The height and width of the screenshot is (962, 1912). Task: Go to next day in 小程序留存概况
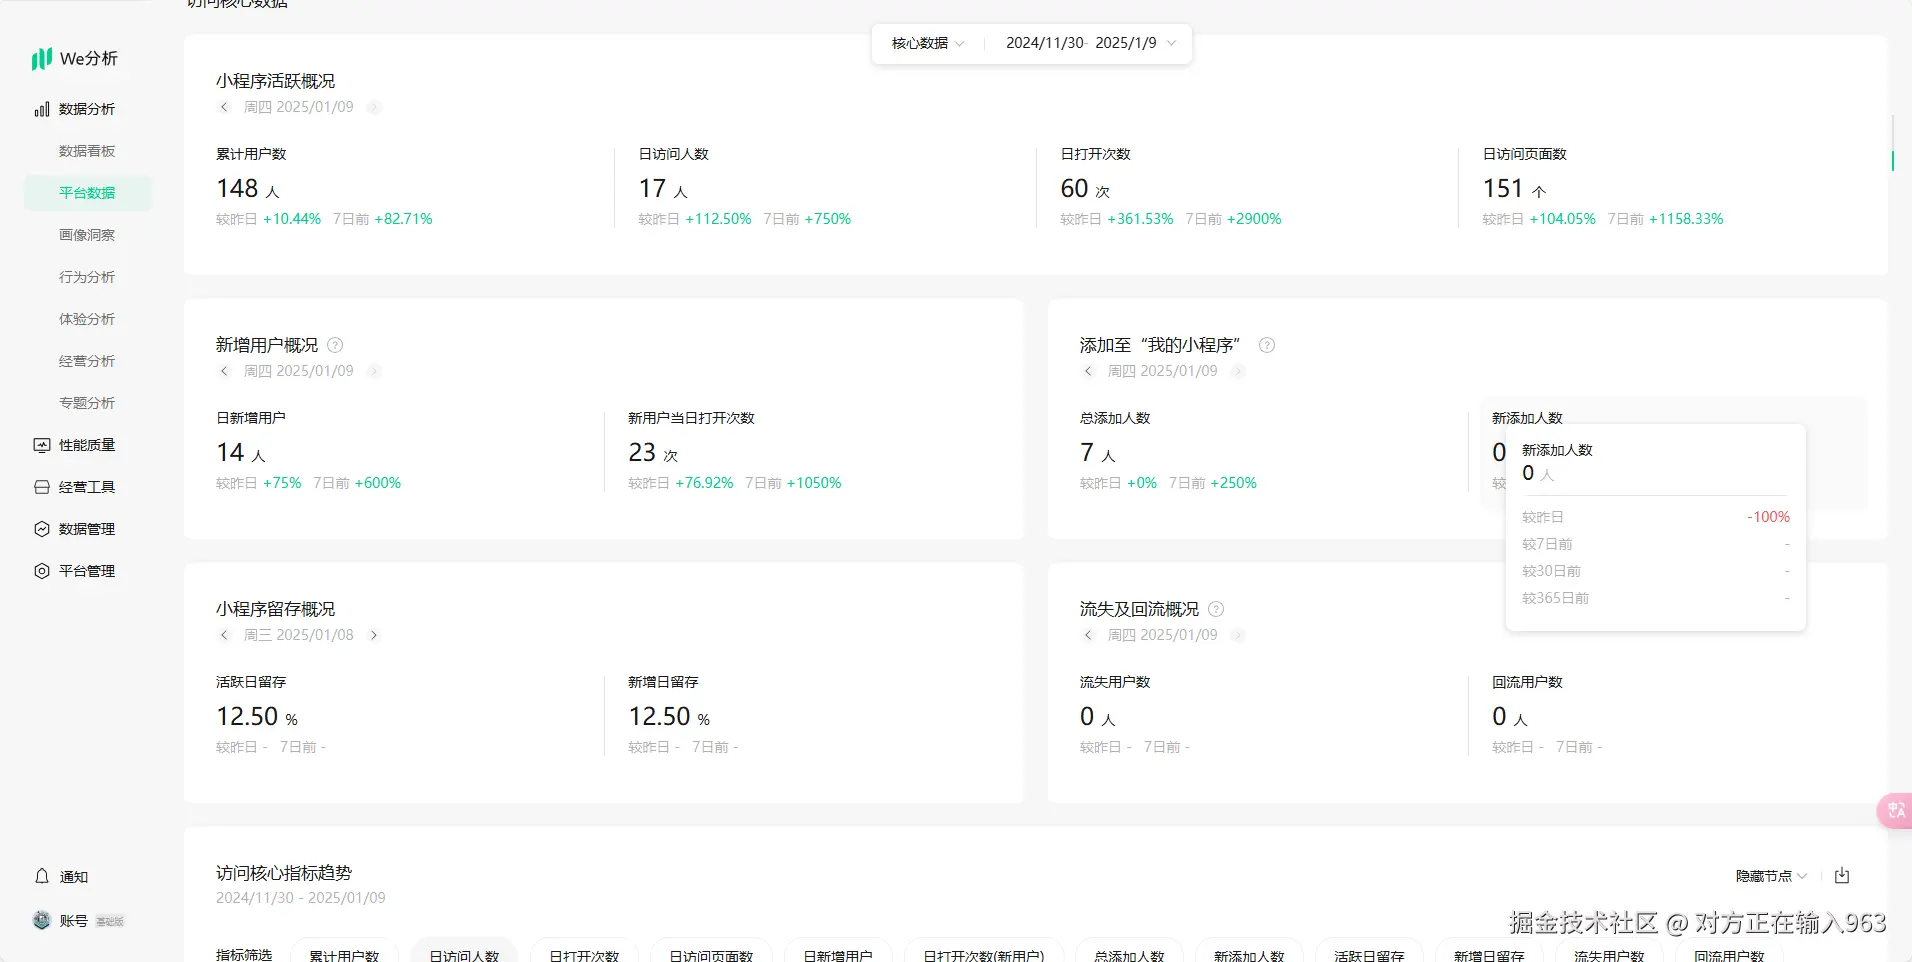pos(373,635)
